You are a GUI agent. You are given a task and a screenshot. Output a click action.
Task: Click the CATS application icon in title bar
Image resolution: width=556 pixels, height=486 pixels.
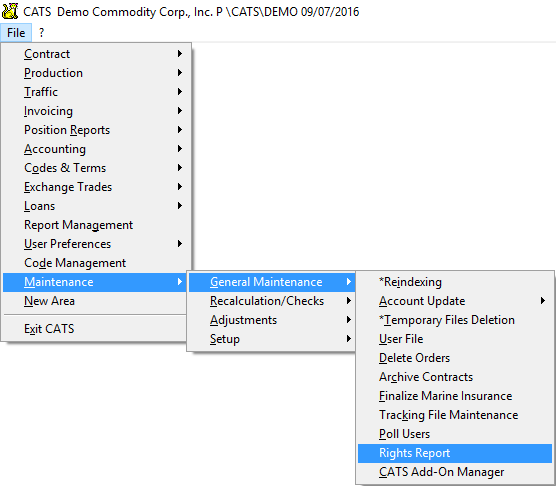10,11
